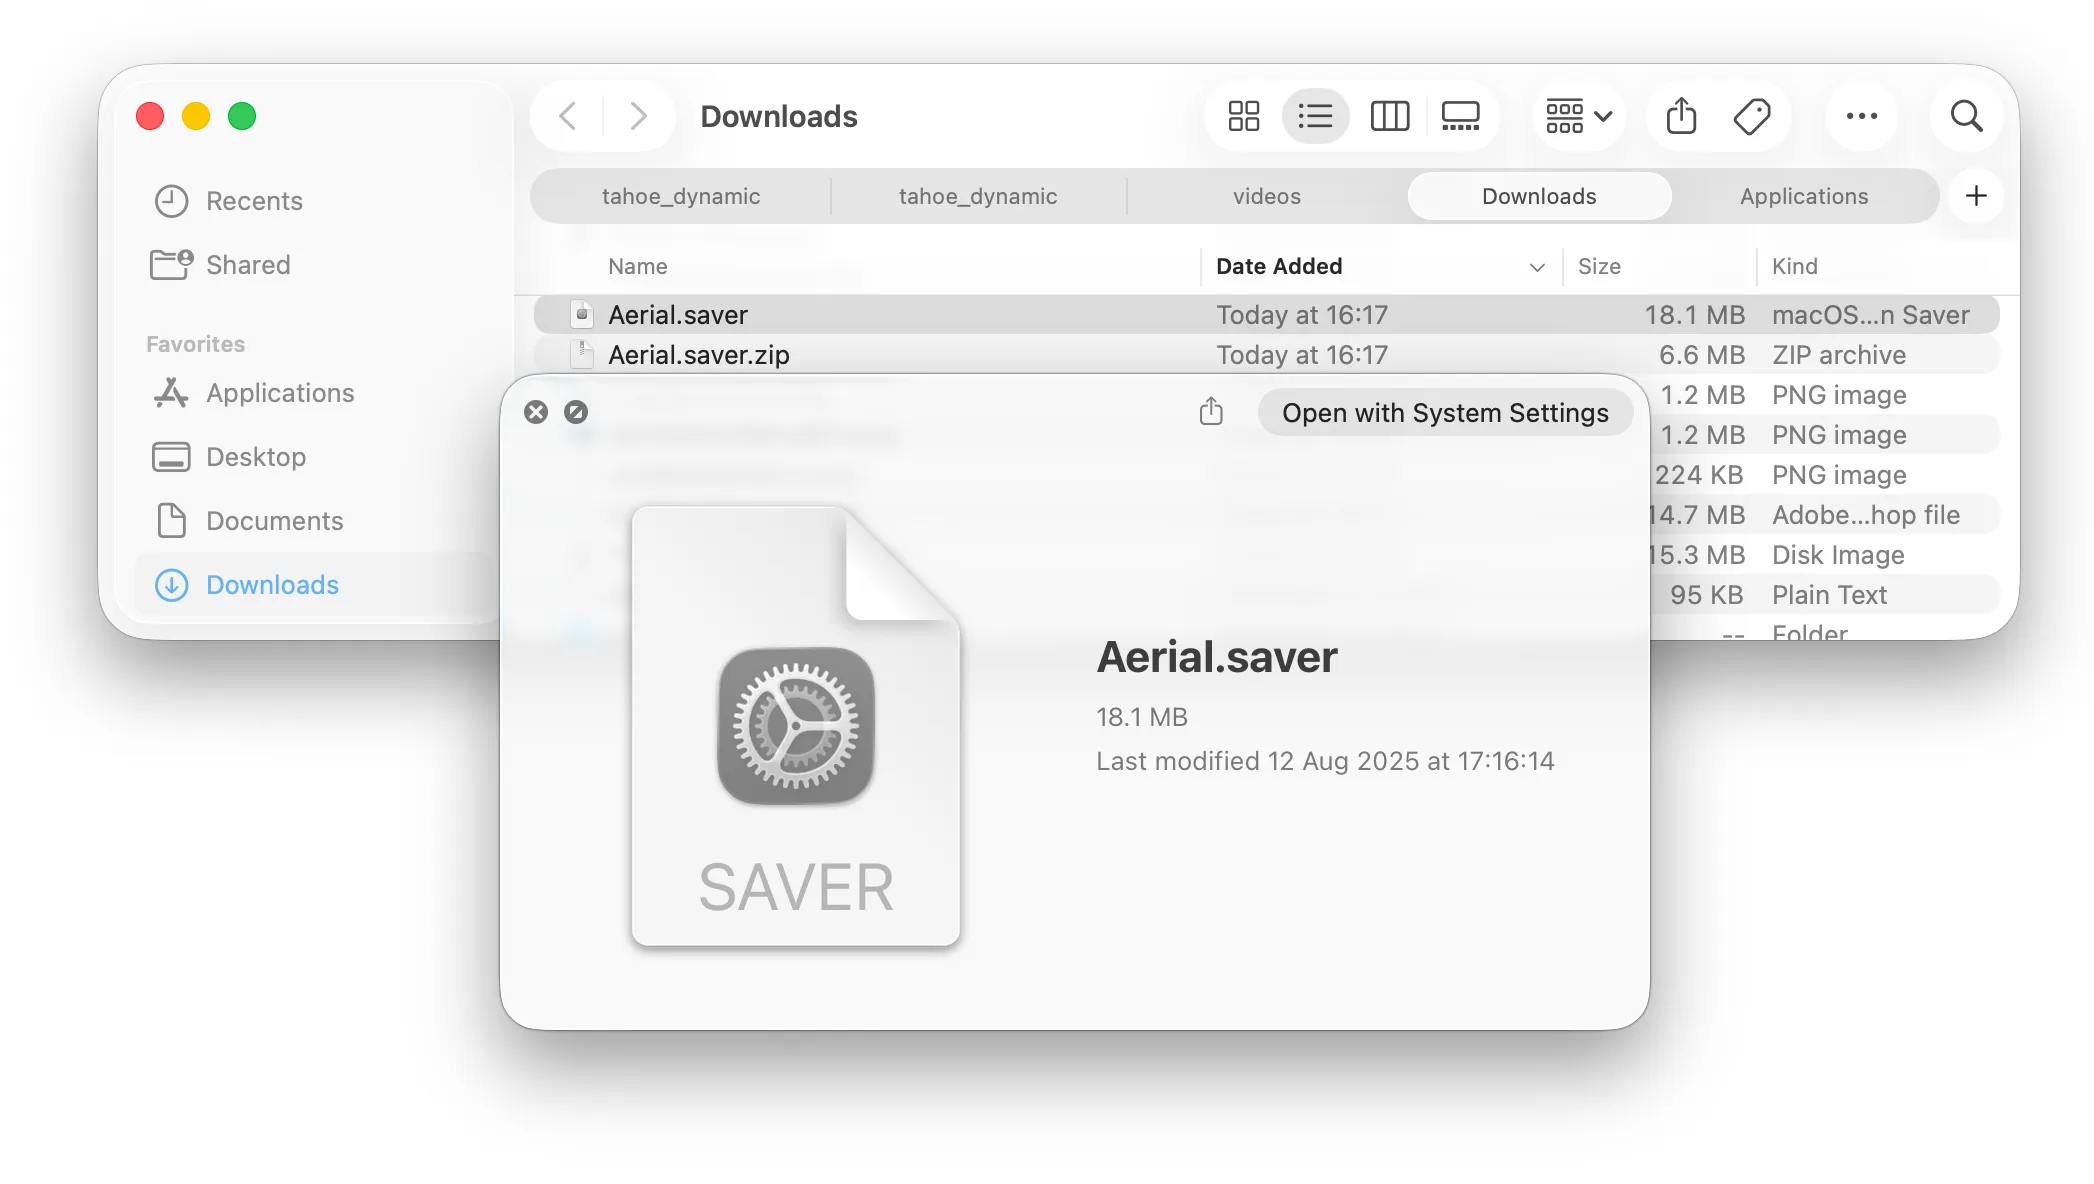Switch to list view

point(1315,116)
